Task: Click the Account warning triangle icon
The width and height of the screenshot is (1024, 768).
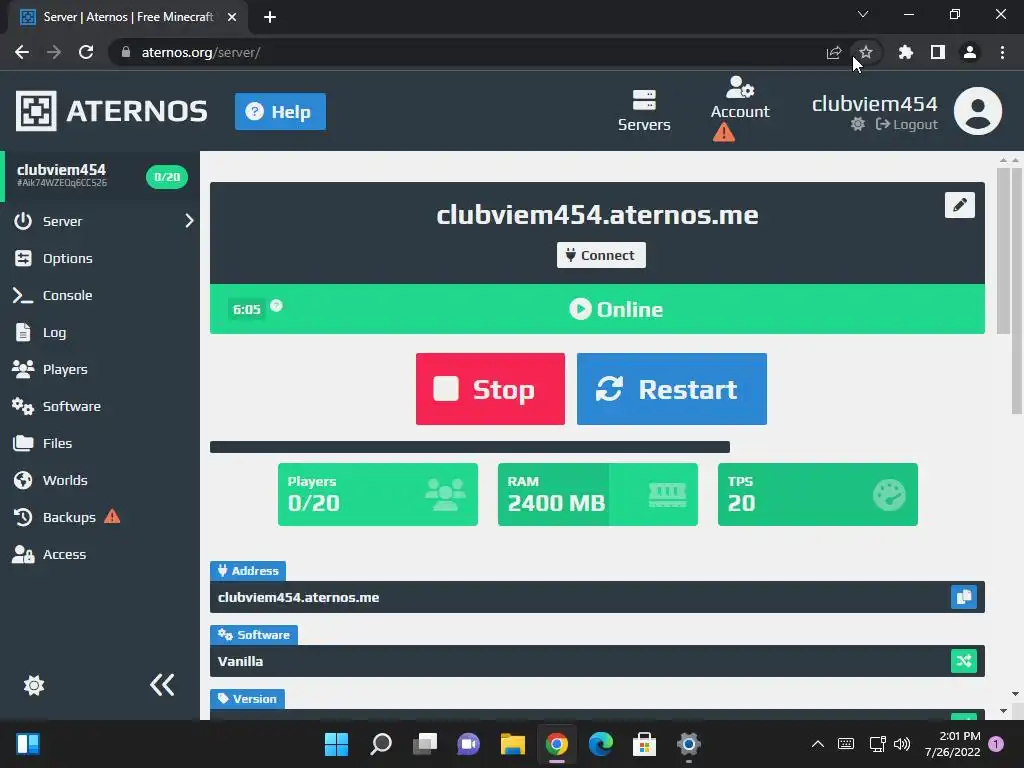Action: (x=724, y=133)
